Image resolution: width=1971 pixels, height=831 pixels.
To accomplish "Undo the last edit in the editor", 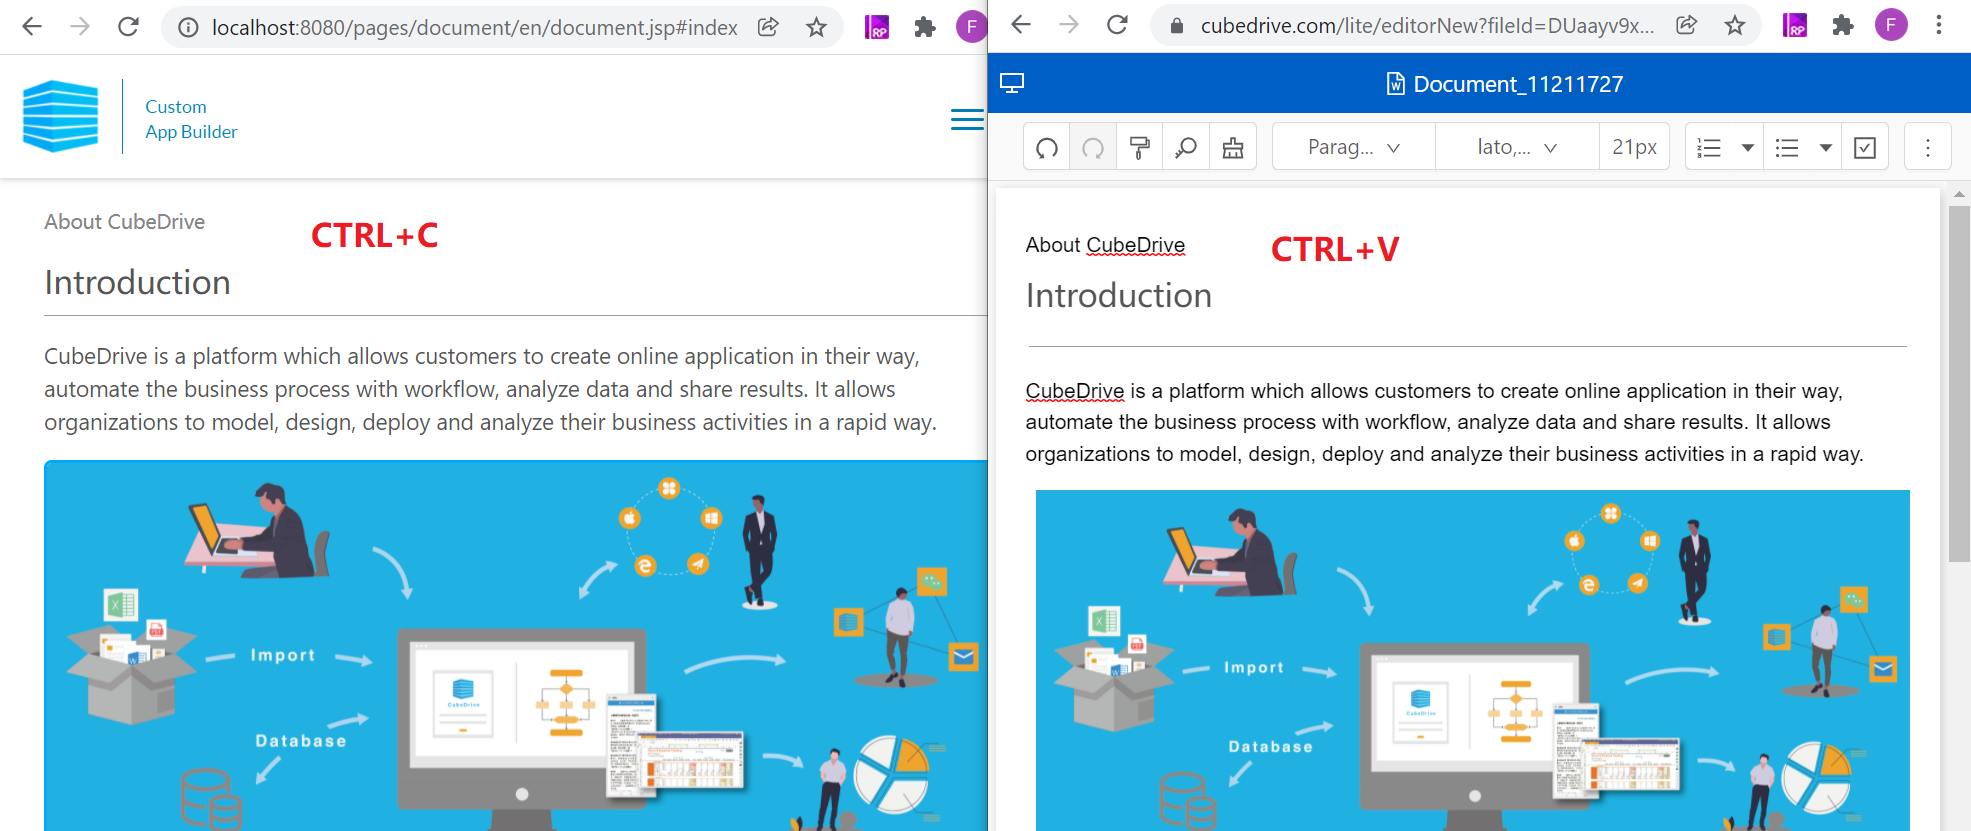I will (1047, 148).
